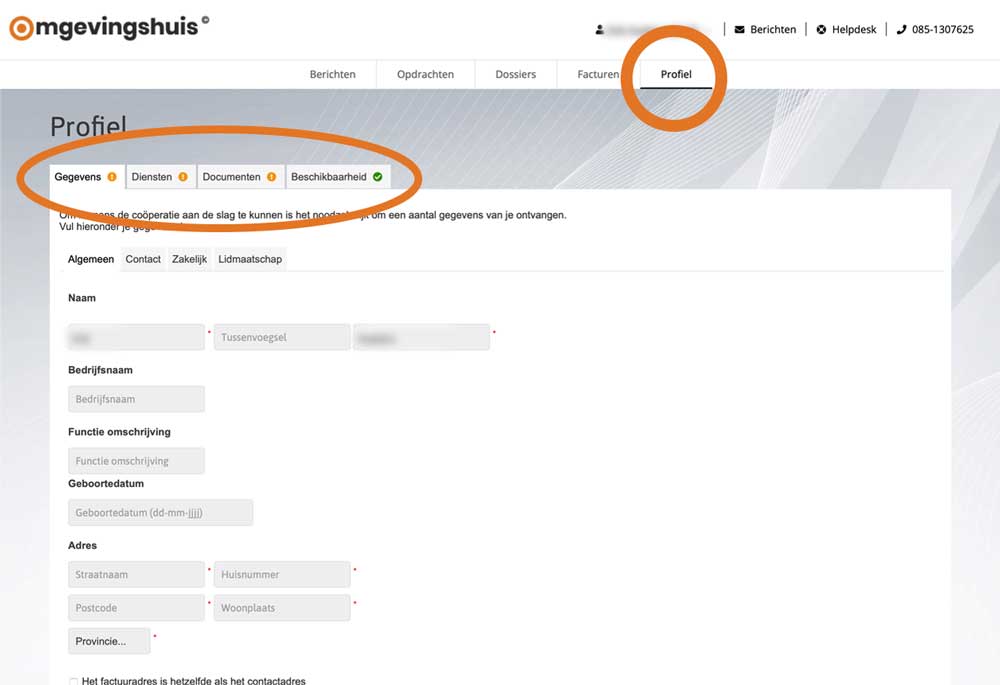Open Dossiers in the navigation bar
Viewport: 1000px width, 685px height.
(x=515, y=75)
